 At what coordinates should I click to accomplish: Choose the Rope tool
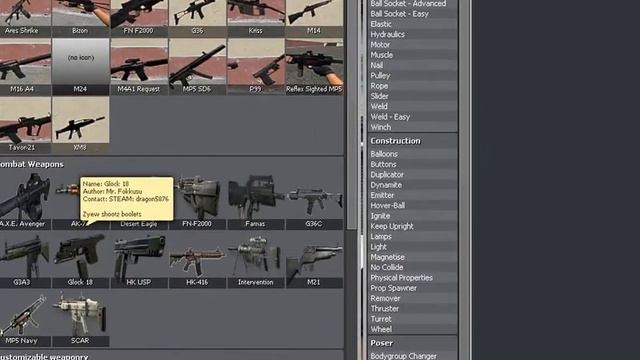tap(412, 86)
